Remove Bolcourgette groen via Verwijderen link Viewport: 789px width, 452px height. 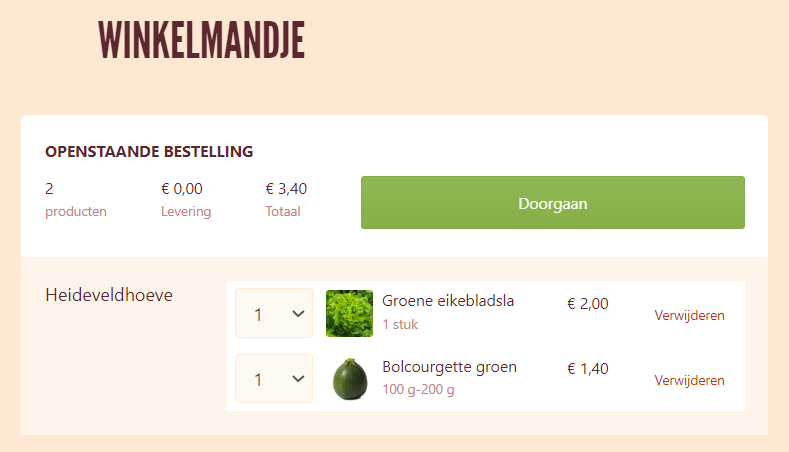[x=689, y=381]
